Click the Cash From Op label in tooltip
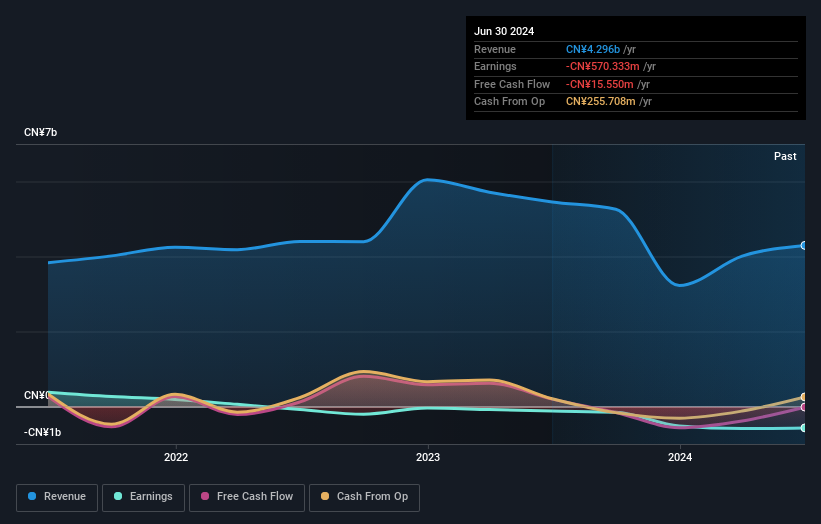Image resolution: width=821 pixels, height=524 pixels. point(509,102)
